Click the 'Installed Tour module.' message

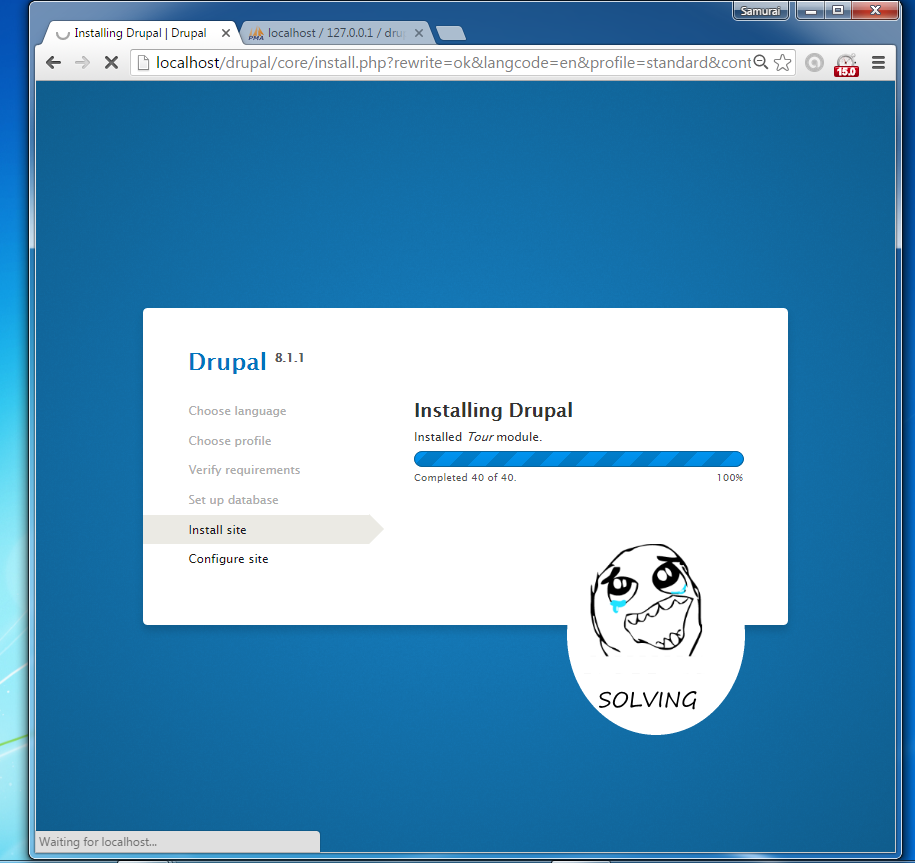(478, 436)
